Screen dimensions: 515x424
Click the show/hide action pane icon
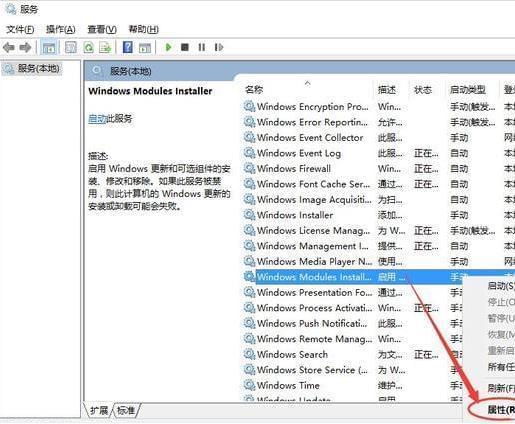(145, 47)
